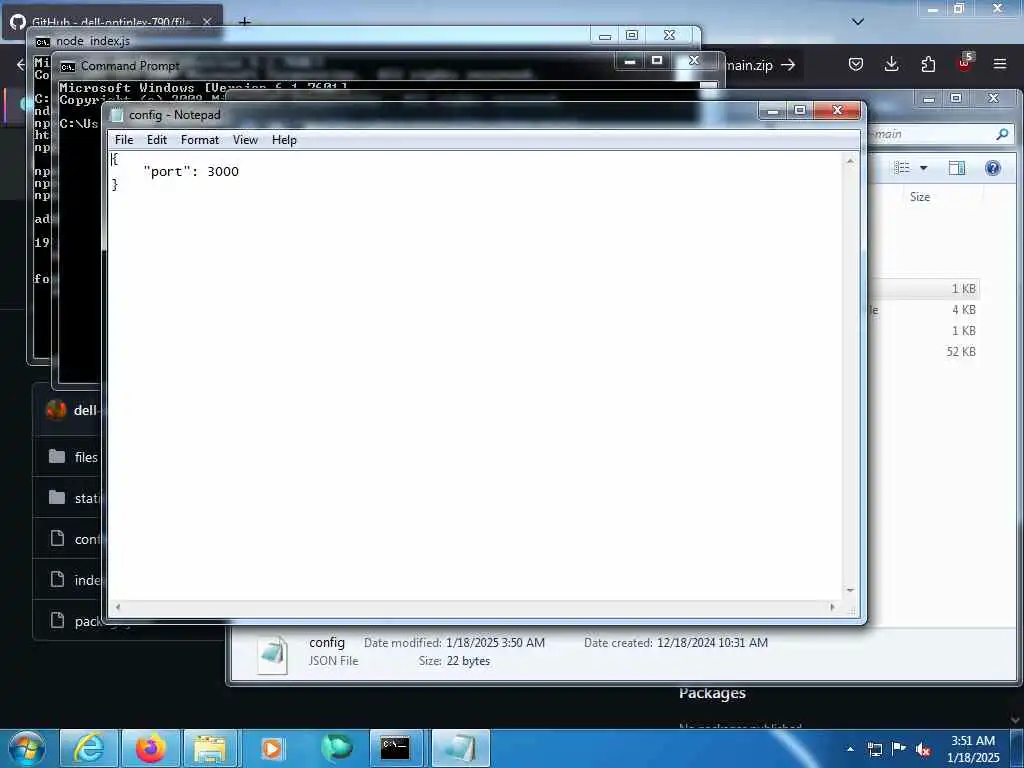Toggle the Explorer preview pane
The width and height of the screenshot is (1024, 768).
[x=957, y=168]
